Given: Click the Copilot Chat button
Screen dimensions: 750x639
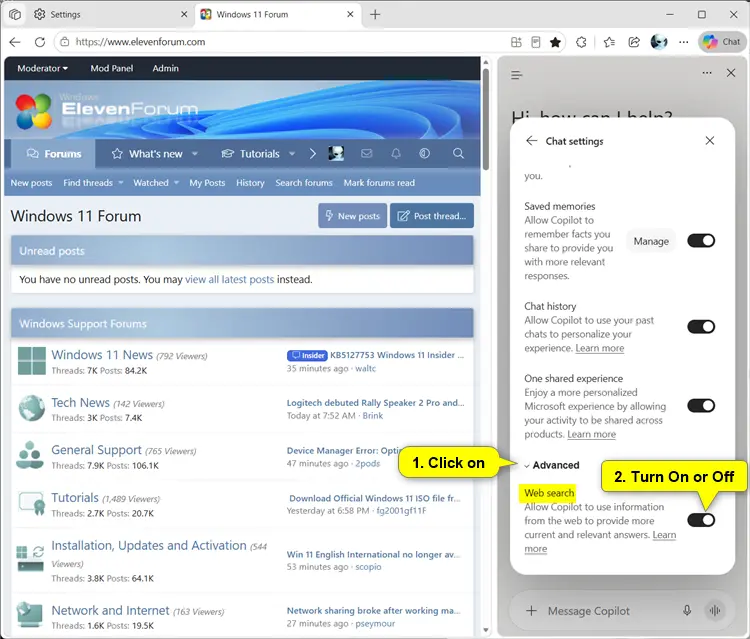Looking at the screenshot, I should pyautogui.click(x=722, y=42).
